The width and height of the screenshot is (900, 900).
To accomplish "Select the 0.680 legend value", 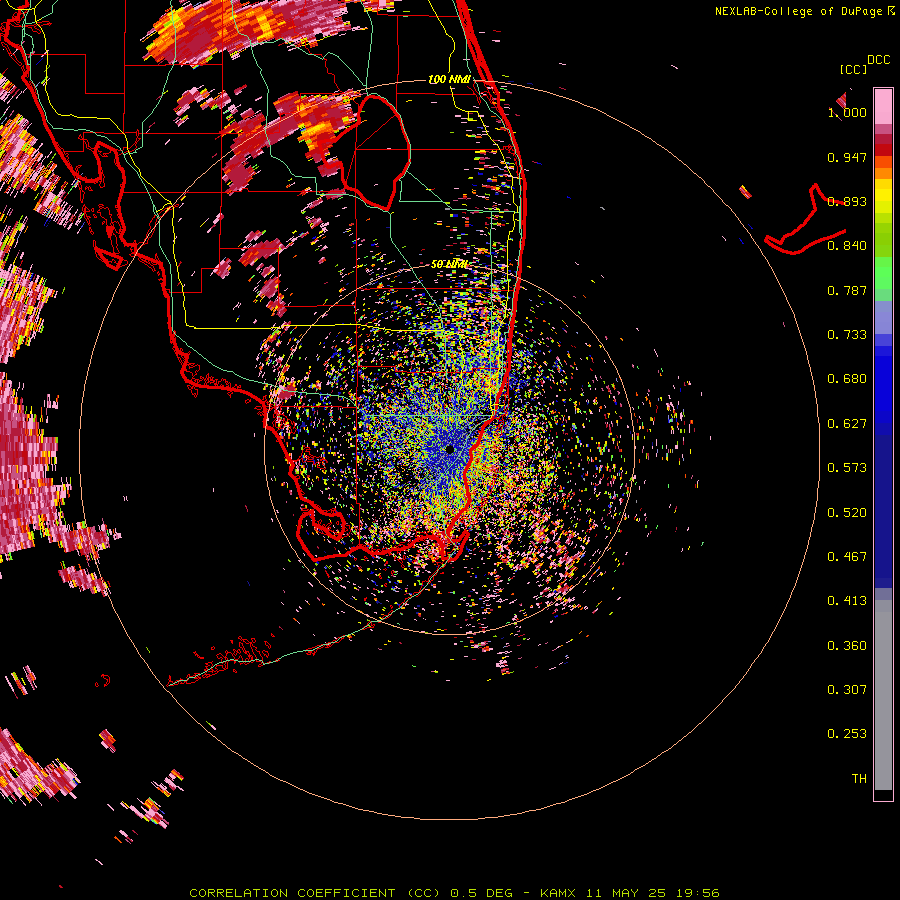I will click(847, 379).
